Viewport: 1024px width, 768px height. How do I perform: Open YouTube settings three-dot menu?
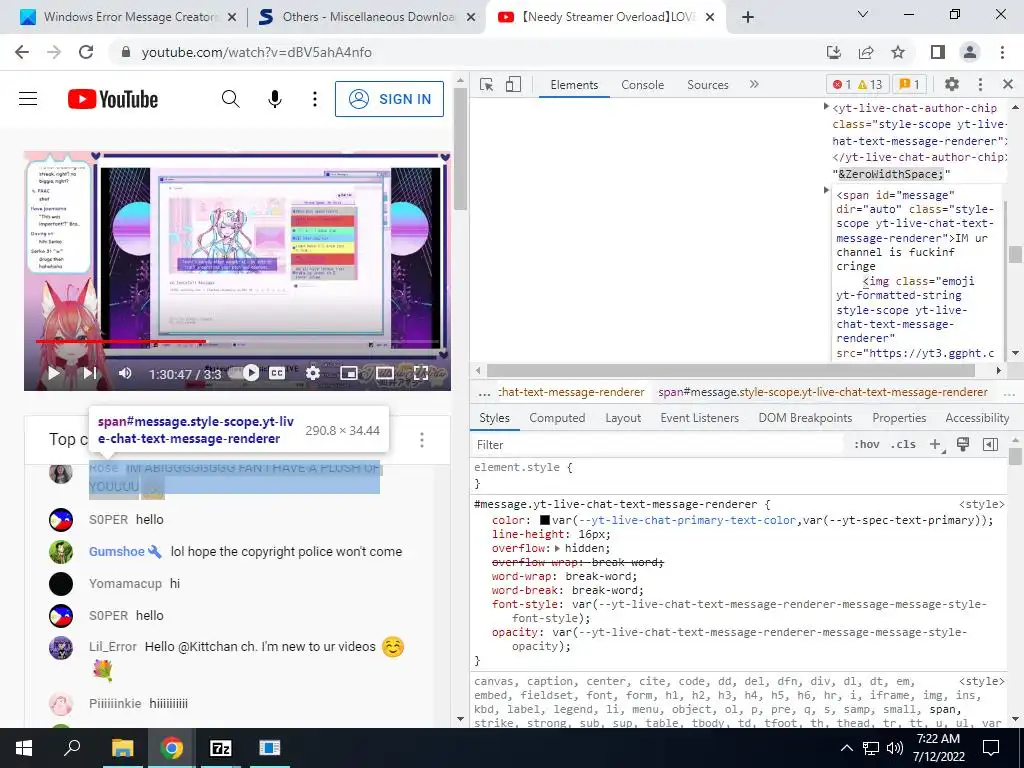coord(315,99)
